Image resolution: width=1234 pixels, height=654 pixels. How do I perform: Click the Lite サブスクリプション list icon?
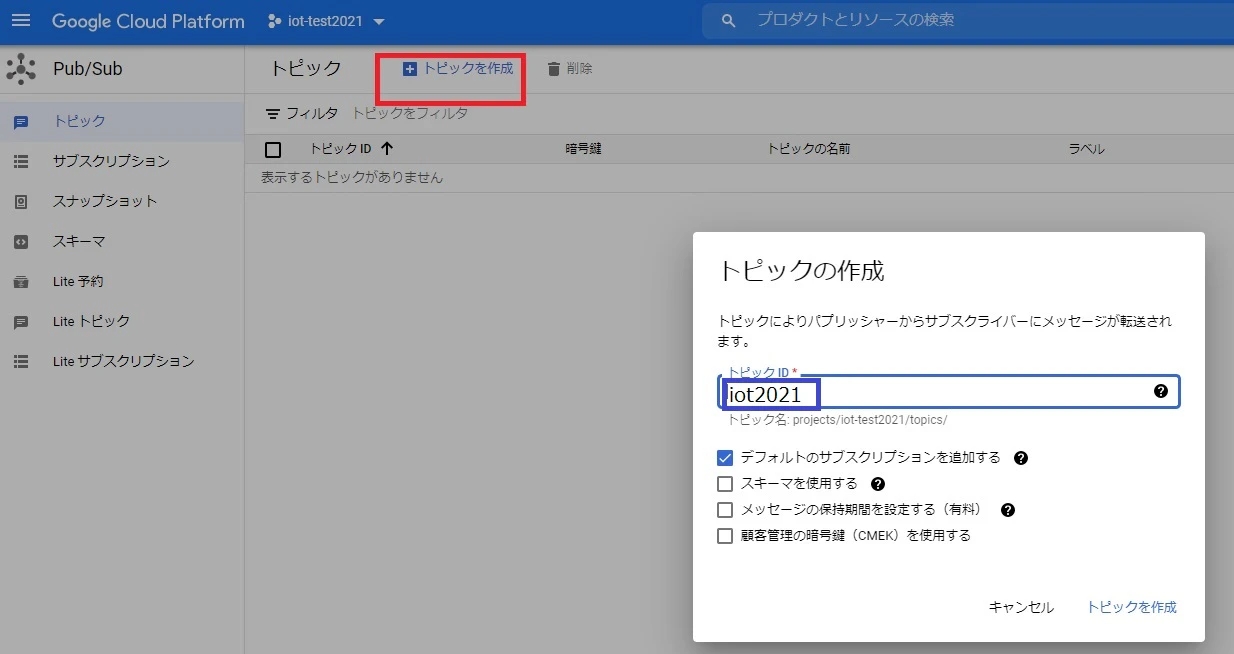pyautogui.click(x=21, y=361)
